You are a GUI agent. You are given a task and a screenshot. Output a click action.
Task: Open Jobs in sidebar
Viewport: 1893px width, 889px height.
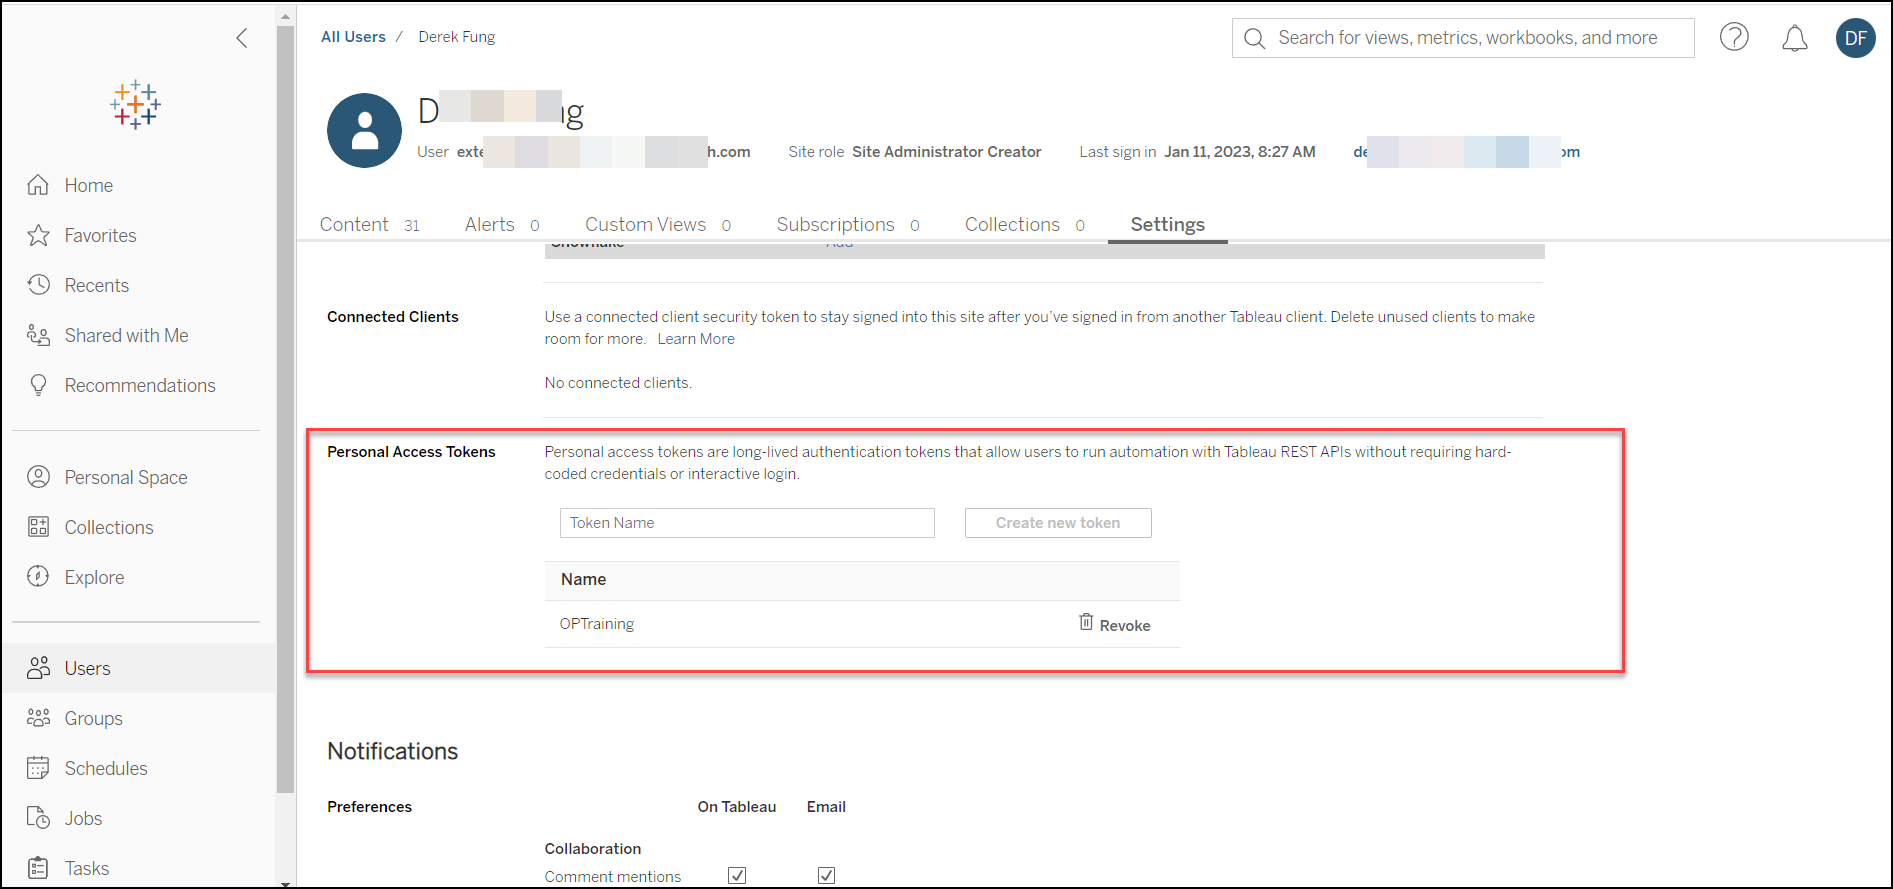pyautogui.click(x=83, y=818)
